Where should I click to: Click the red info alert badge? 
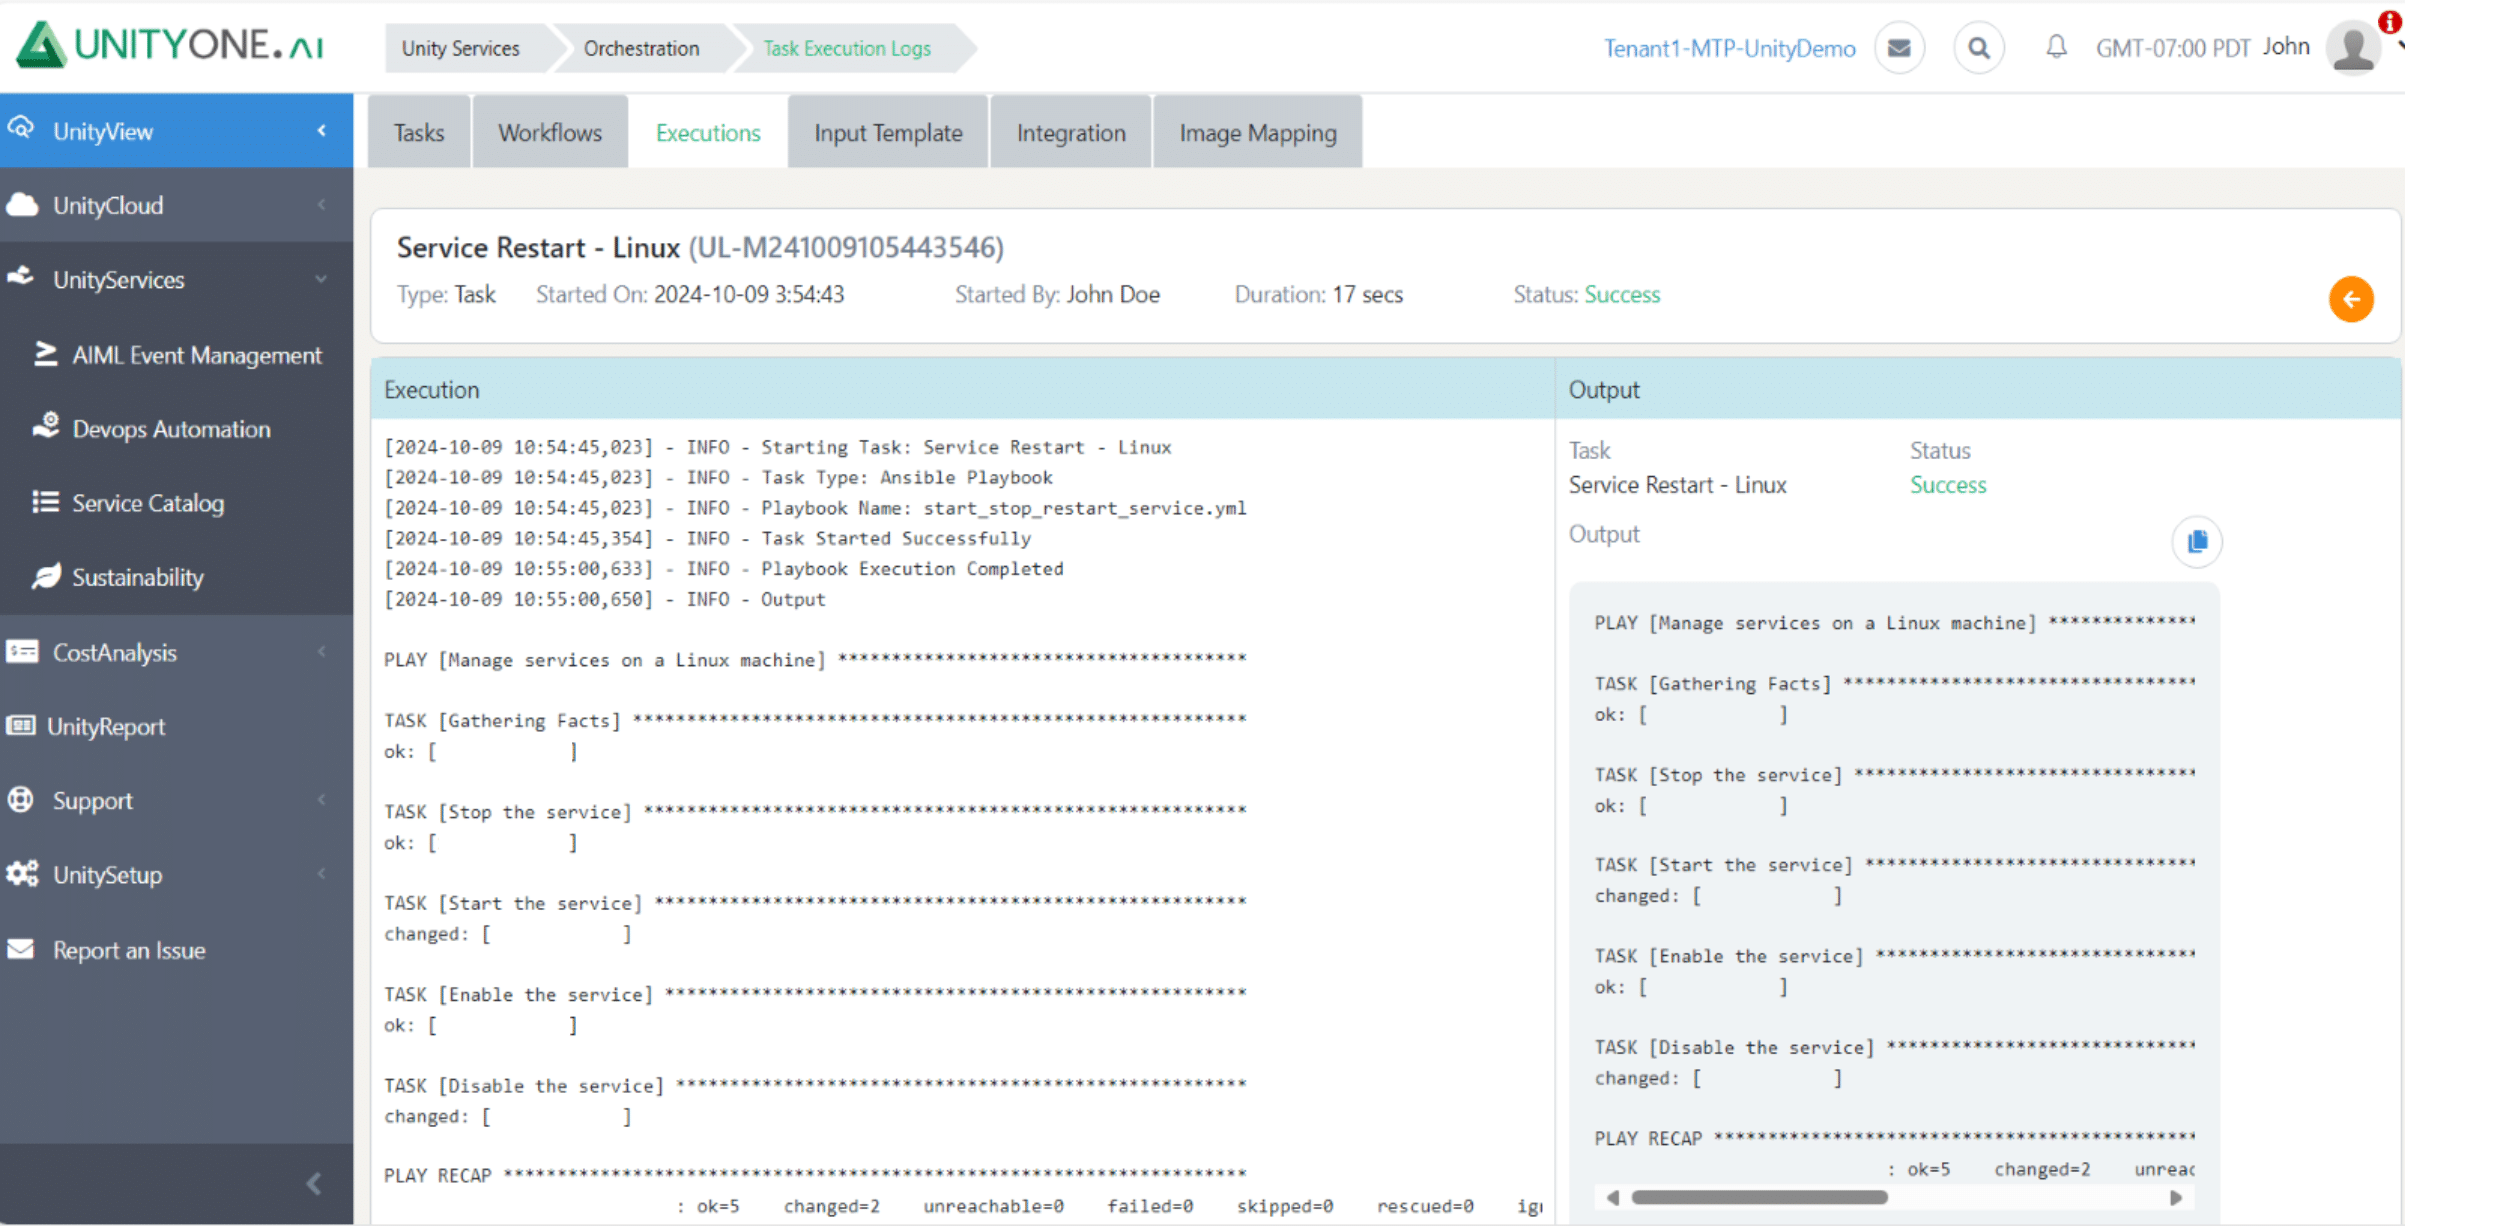[2389, 22]
